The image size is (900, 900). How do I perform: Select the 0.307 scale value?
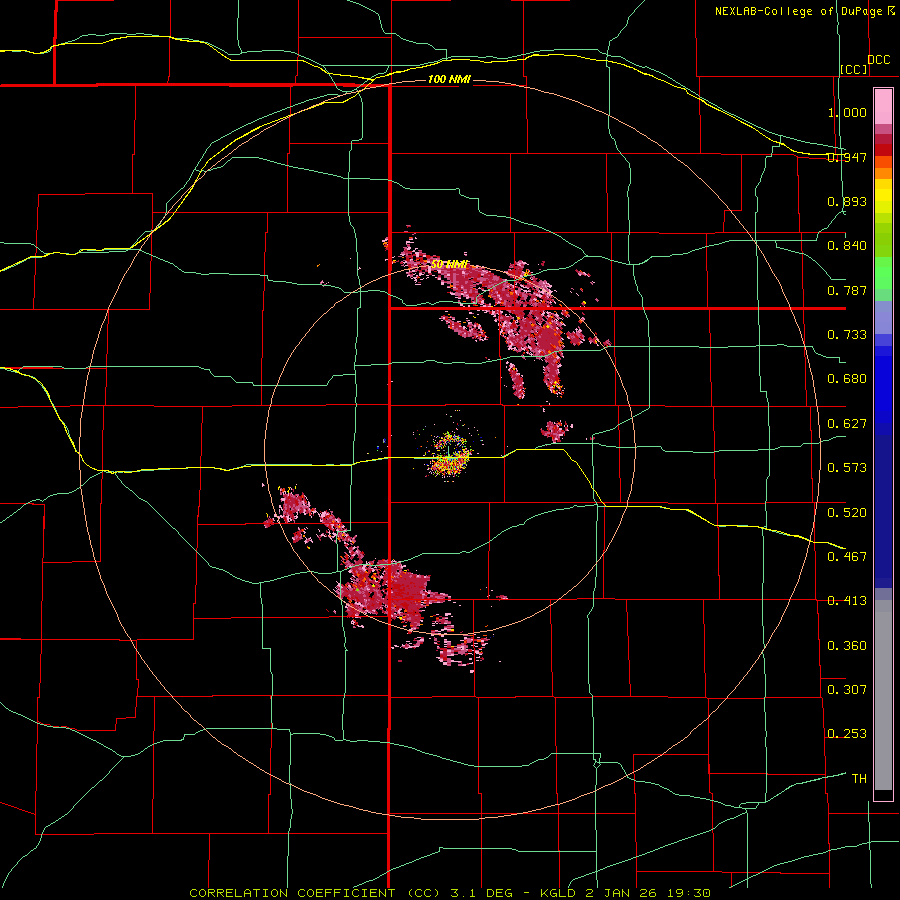pyautogui.click(x=847, y=690)
